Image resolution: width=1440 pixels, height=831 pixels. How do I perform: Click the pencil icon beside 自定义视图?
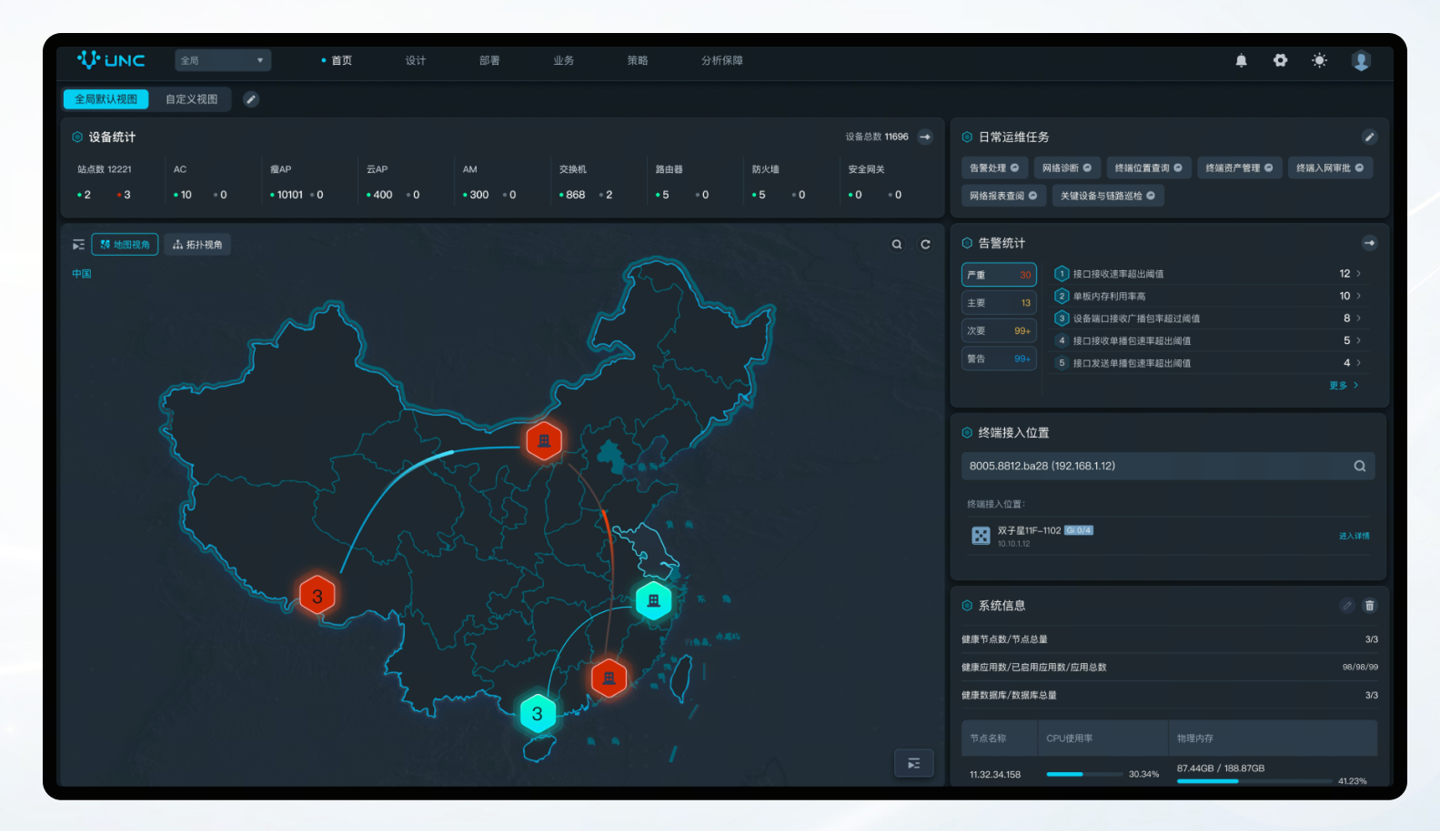tap(251, 99)
